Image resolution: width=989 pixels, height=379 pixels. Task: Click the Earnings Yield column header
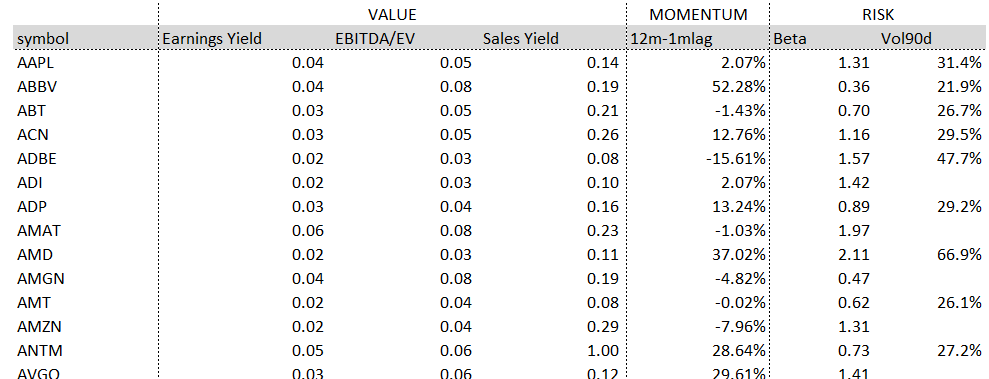pyautogui.click(x=212, y=39)
